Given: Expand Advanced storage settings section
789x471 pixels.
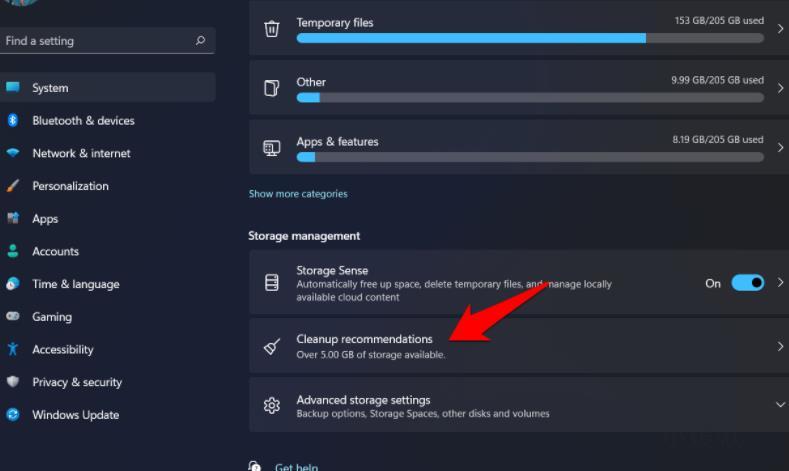Looking at the screenshot, I should coord(780,405).
